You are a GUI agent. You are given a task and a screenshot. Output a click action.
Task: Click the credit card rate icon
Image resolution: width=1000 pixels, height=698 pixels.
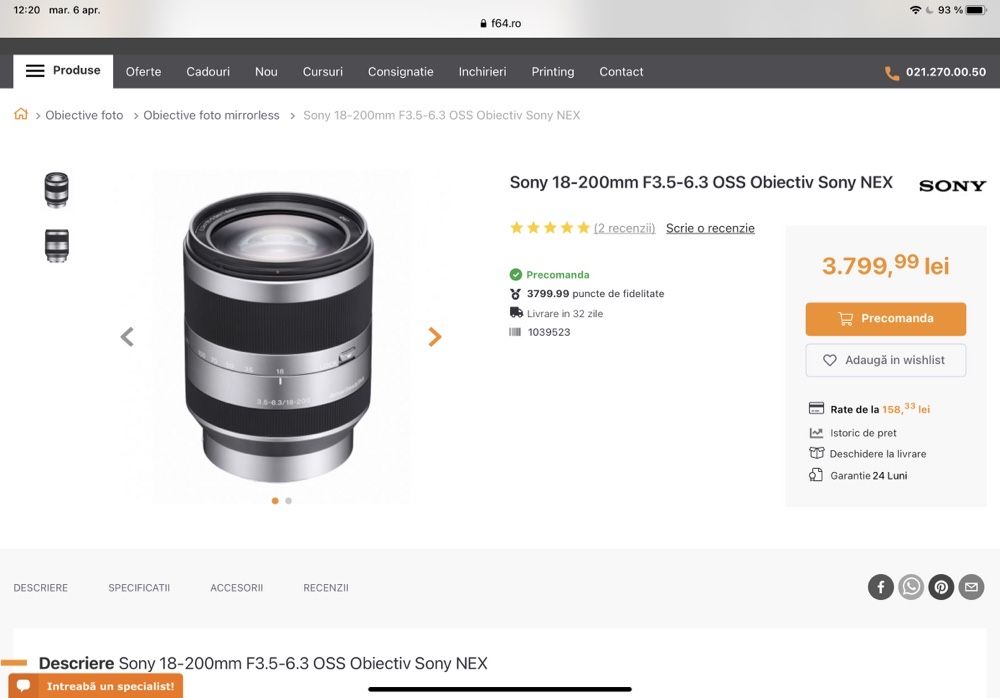coord(816,408)
